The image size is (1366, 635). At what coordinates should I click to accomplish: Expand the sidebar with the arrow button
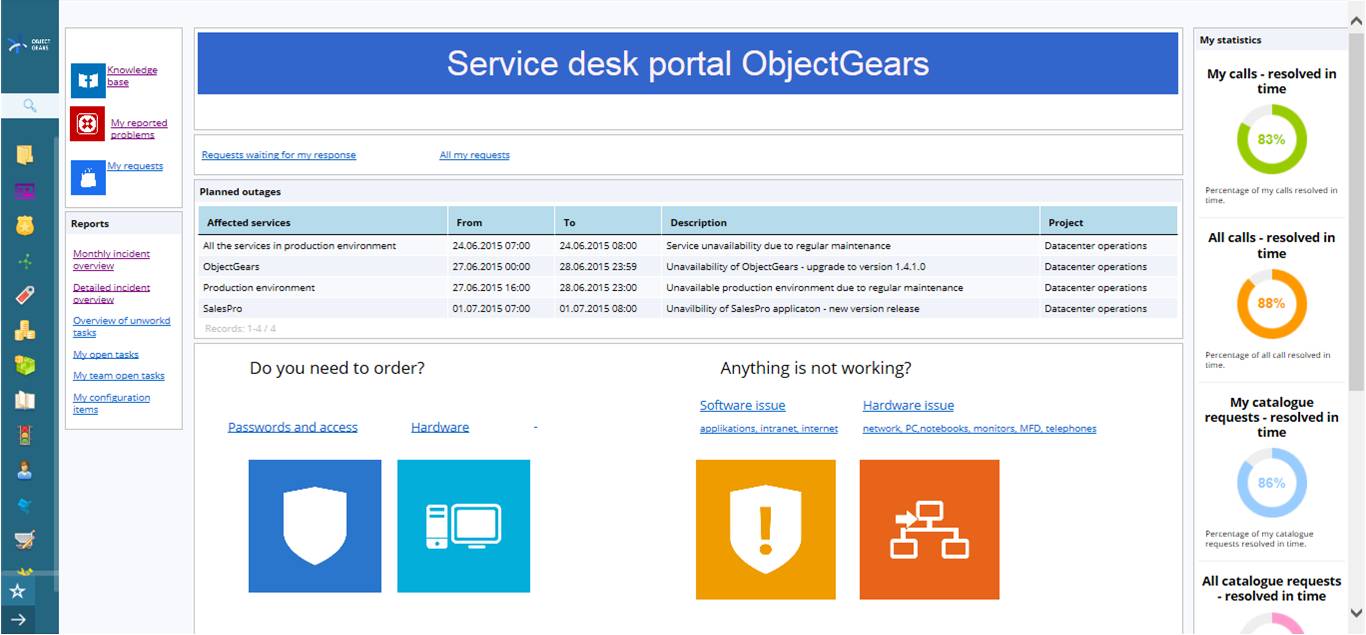17,620
